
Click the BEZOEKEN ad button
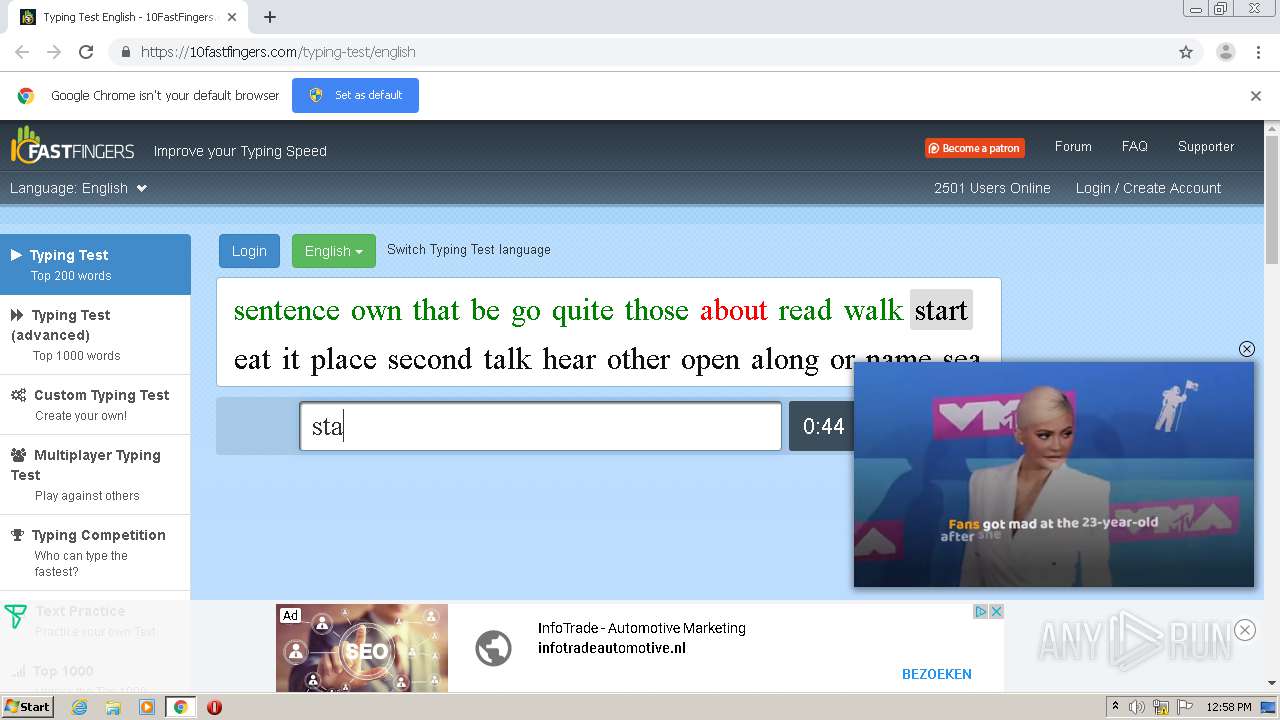pyautogui.click(x=937, y=674)
